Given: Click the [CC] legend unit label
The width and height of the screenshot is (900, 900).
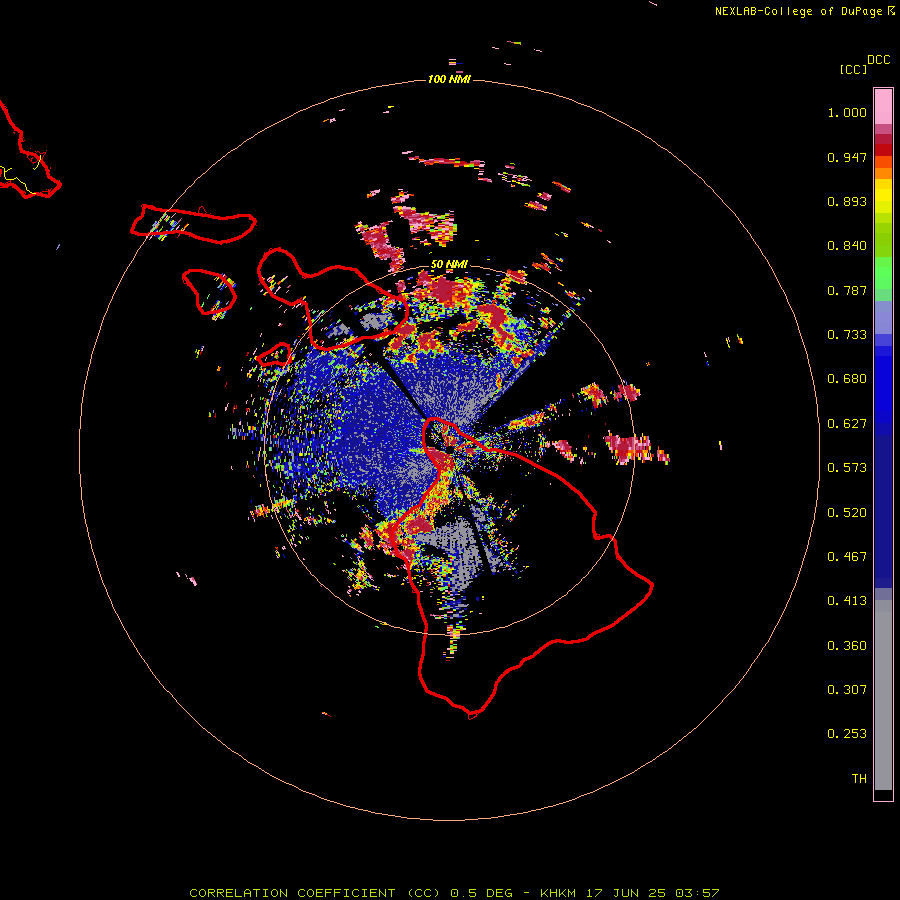Looking at the screenshot, I should coord(853,69).
